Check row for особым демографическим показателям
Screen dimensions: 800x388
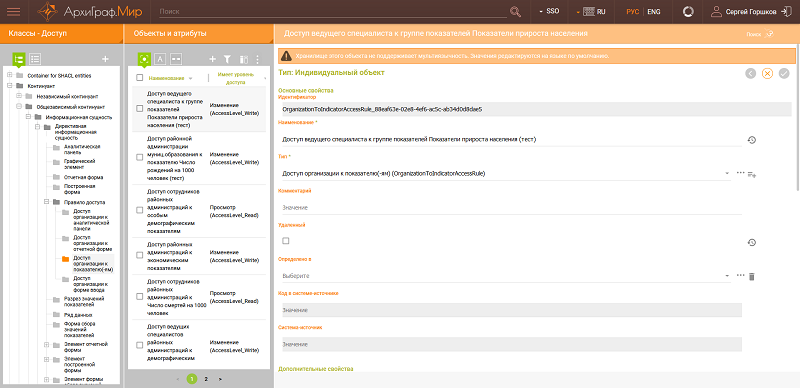[x=140, y=210]
